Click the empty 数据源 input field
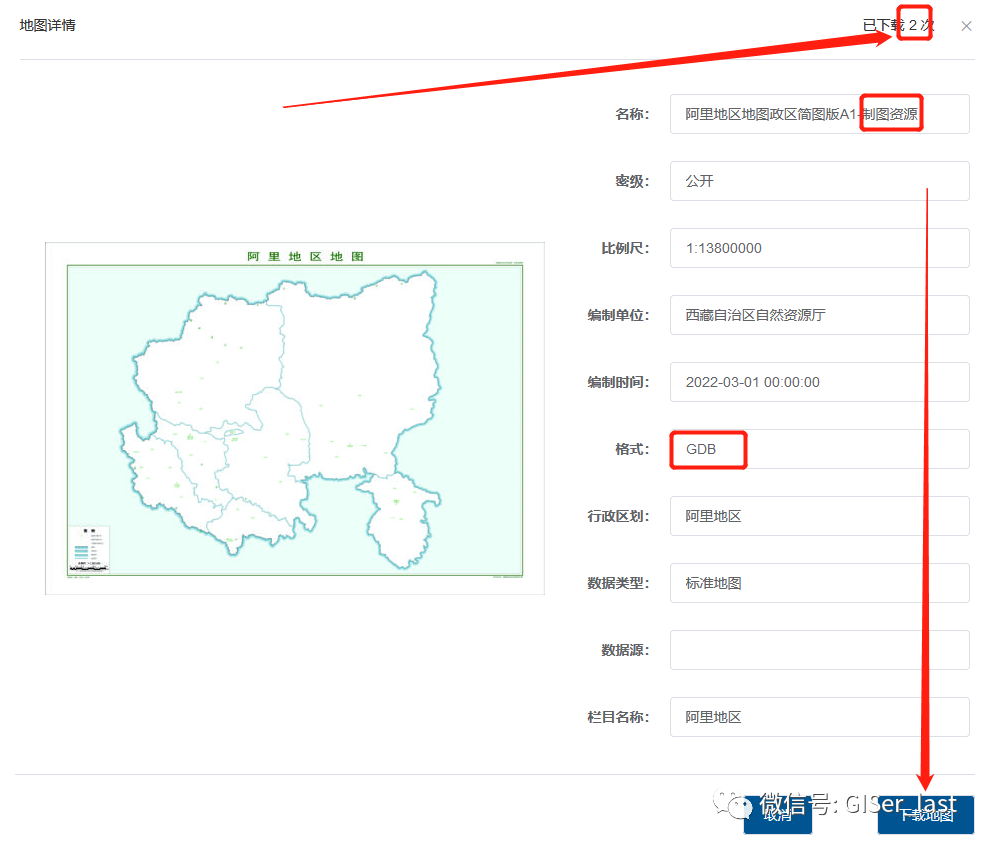The width and height of the screenshot is (990, 849). point(820,650)
